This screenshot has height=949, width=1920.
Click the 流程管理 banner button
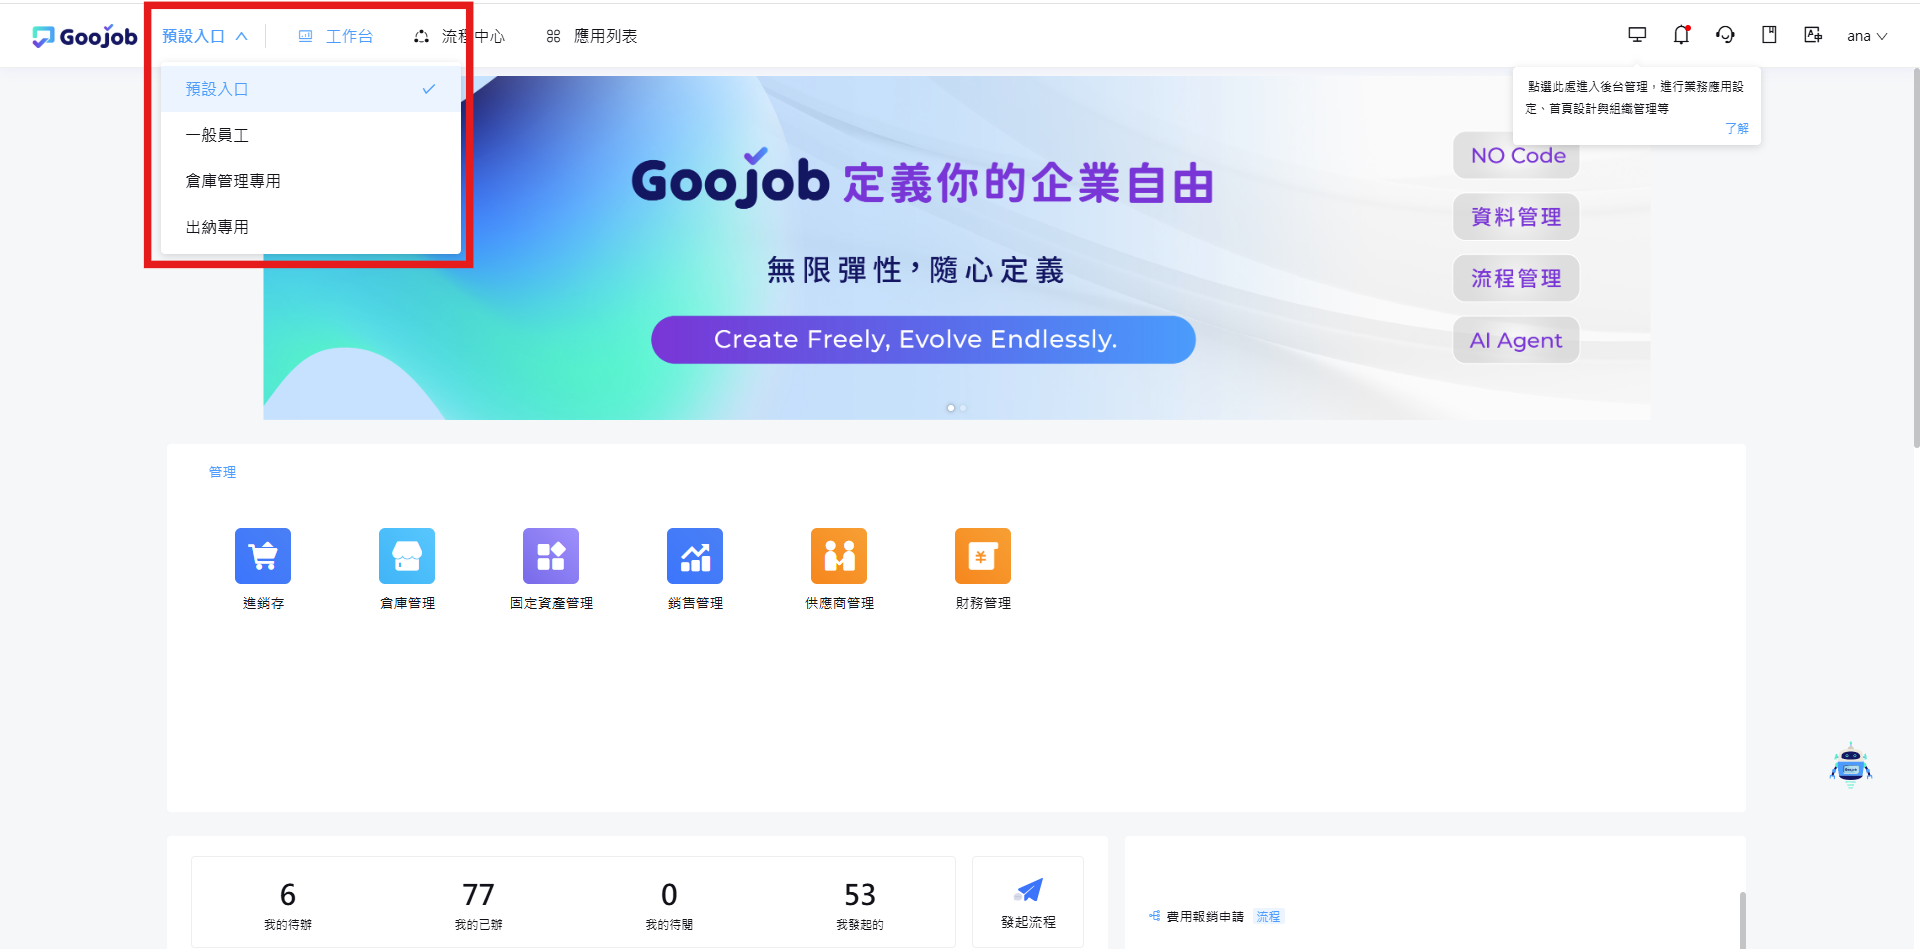coord(1517,278)
